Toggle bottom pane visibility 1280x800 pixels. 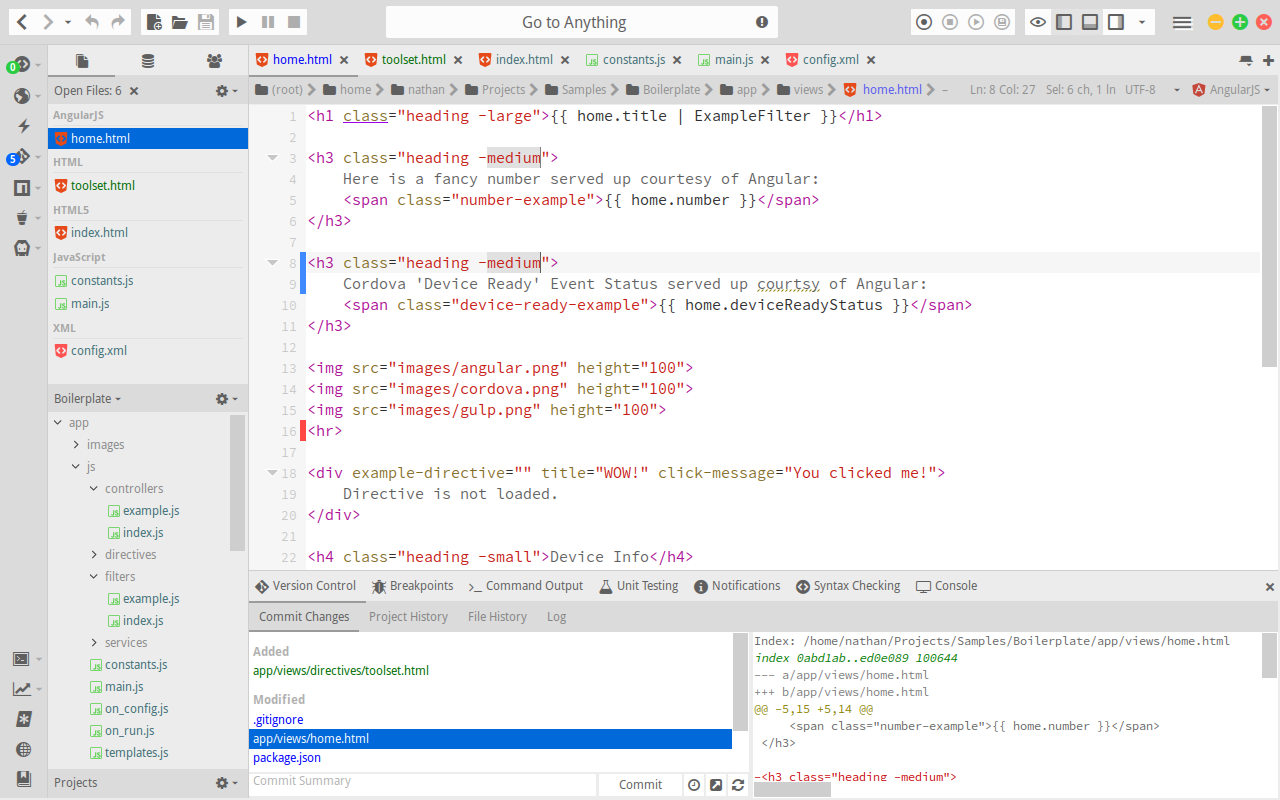(x=1089, y=21)
